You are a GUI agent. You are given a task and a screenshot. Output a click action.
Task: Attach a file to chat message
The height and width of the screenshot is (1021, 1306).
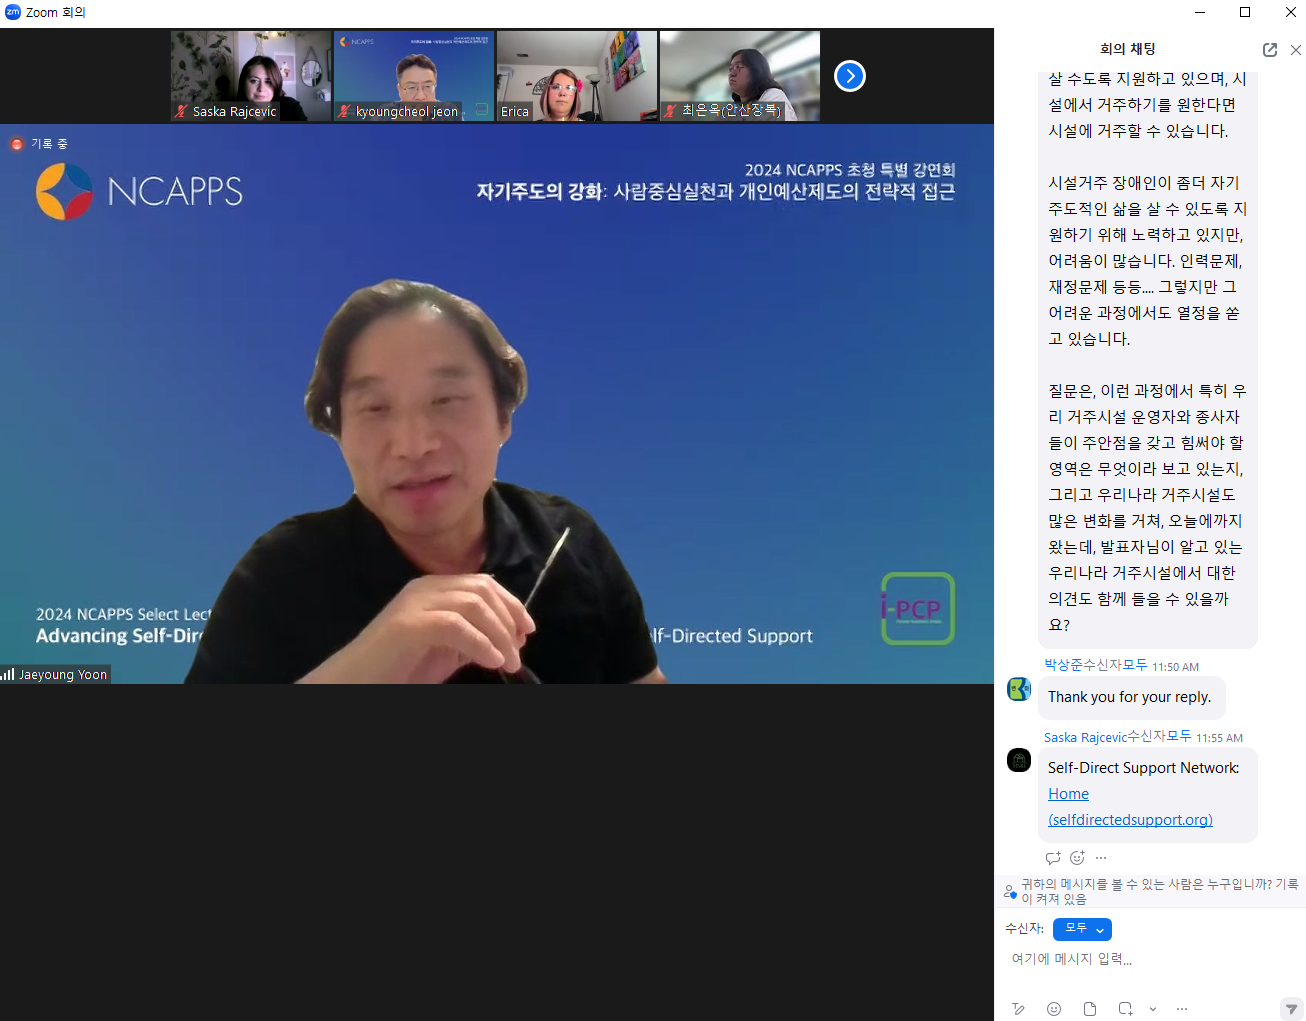click(x=1089, y=1009)
